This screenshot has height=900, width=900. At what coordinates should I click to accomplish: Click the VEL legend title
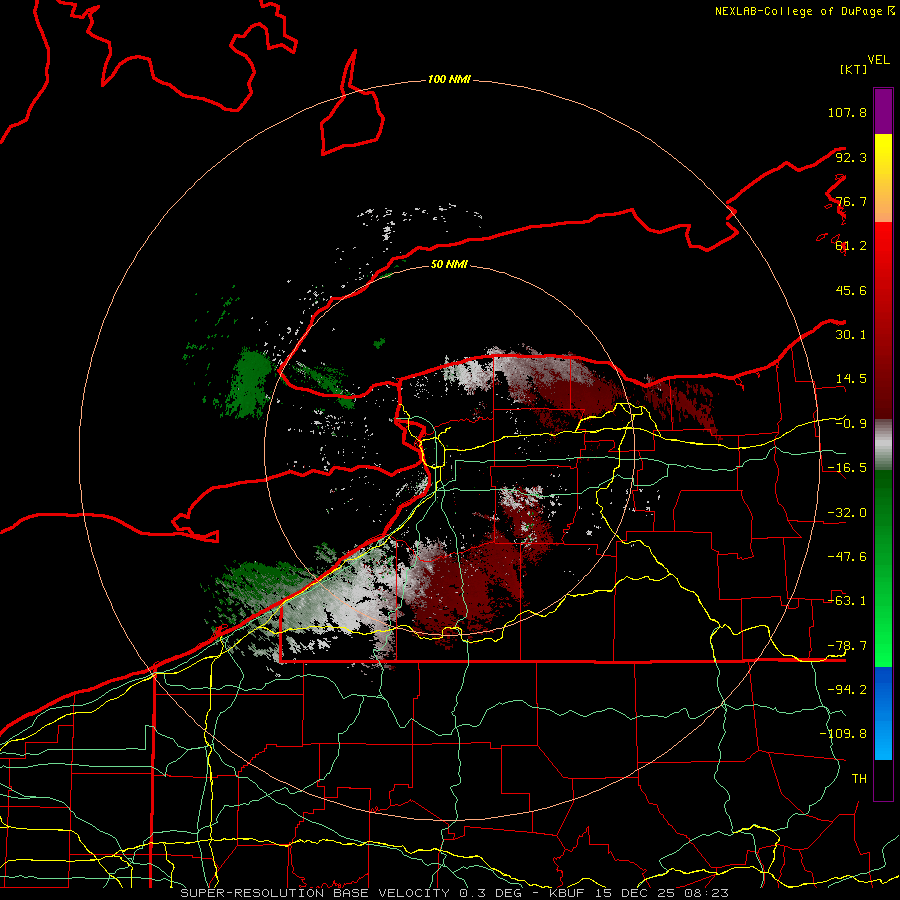point(878,60)
